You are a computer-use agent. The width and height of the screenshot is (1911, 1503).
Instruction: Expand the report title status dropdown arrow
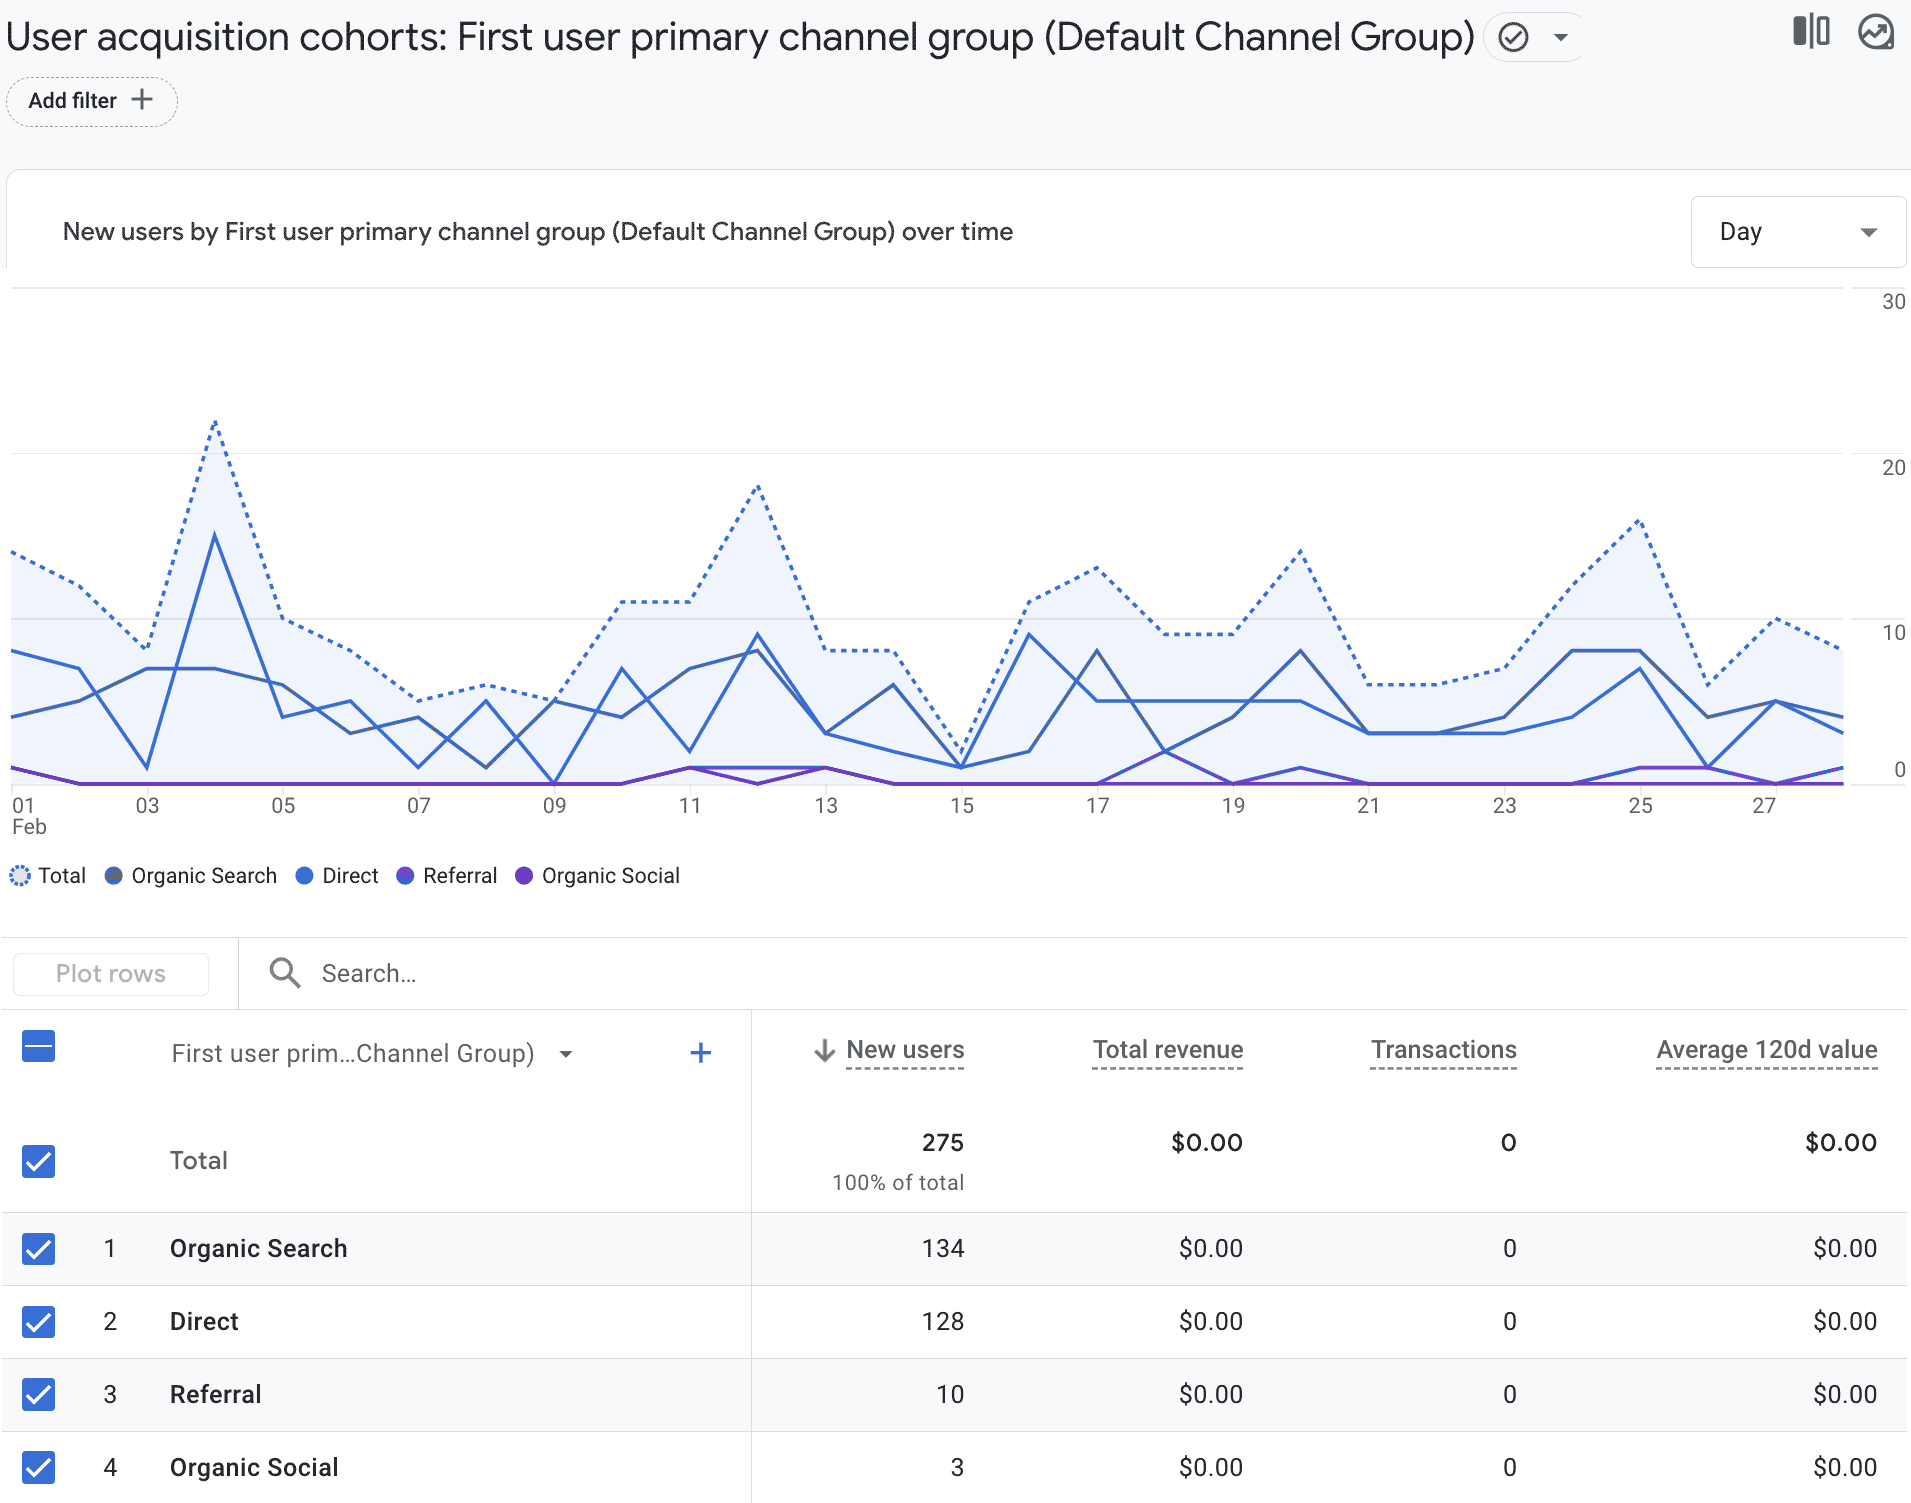1560,38
